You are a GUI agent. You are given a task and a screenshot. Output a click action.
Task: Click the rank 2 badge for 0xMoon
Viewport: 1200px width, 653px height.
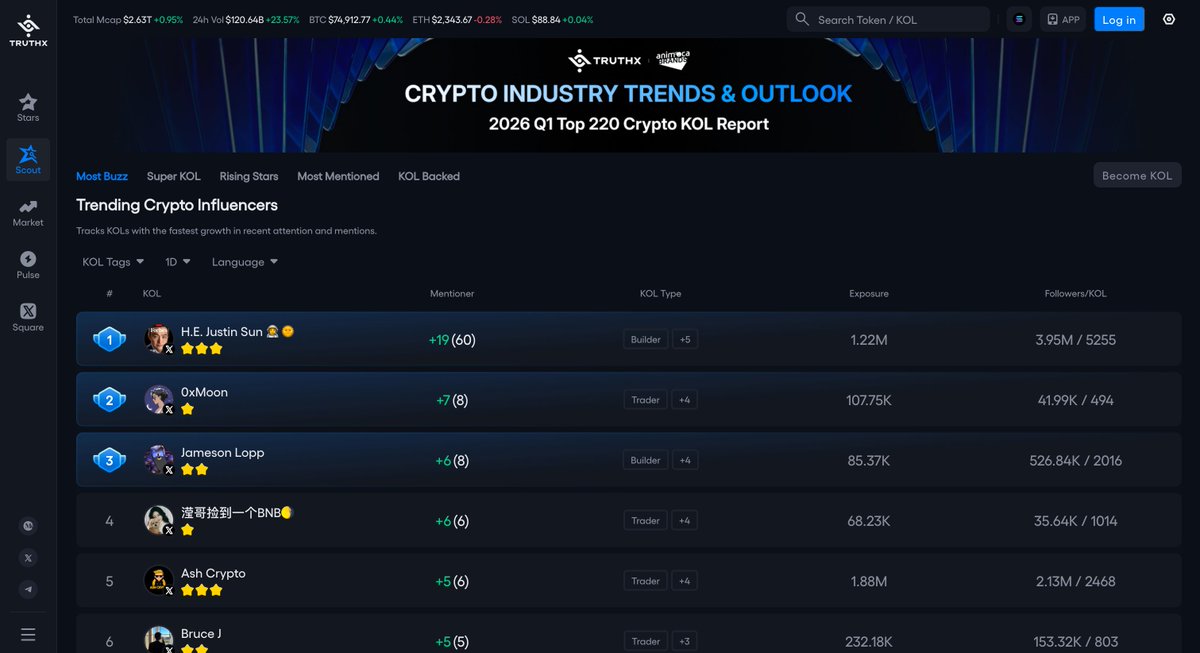pos(109,400)
